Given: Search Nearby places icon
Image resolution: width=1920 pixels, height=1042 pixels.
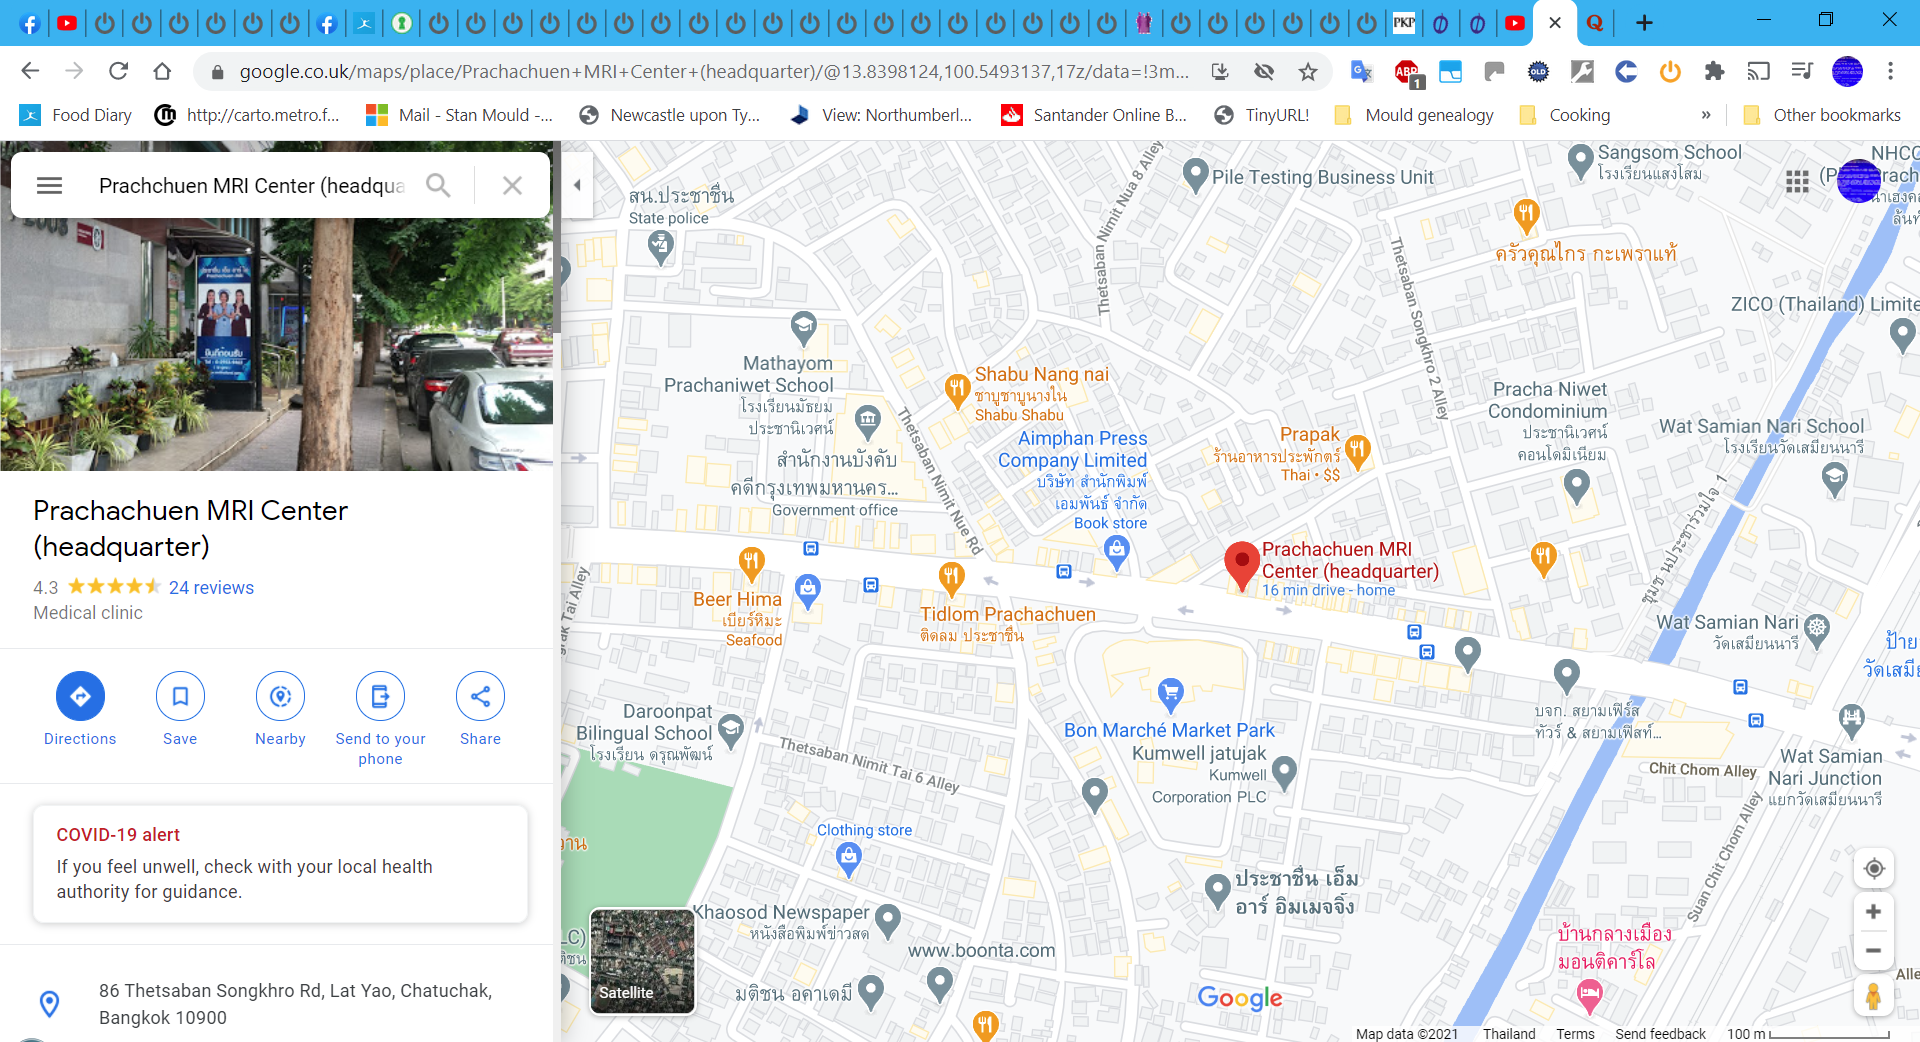Looking at the screenshot, I should coord(280,696).
